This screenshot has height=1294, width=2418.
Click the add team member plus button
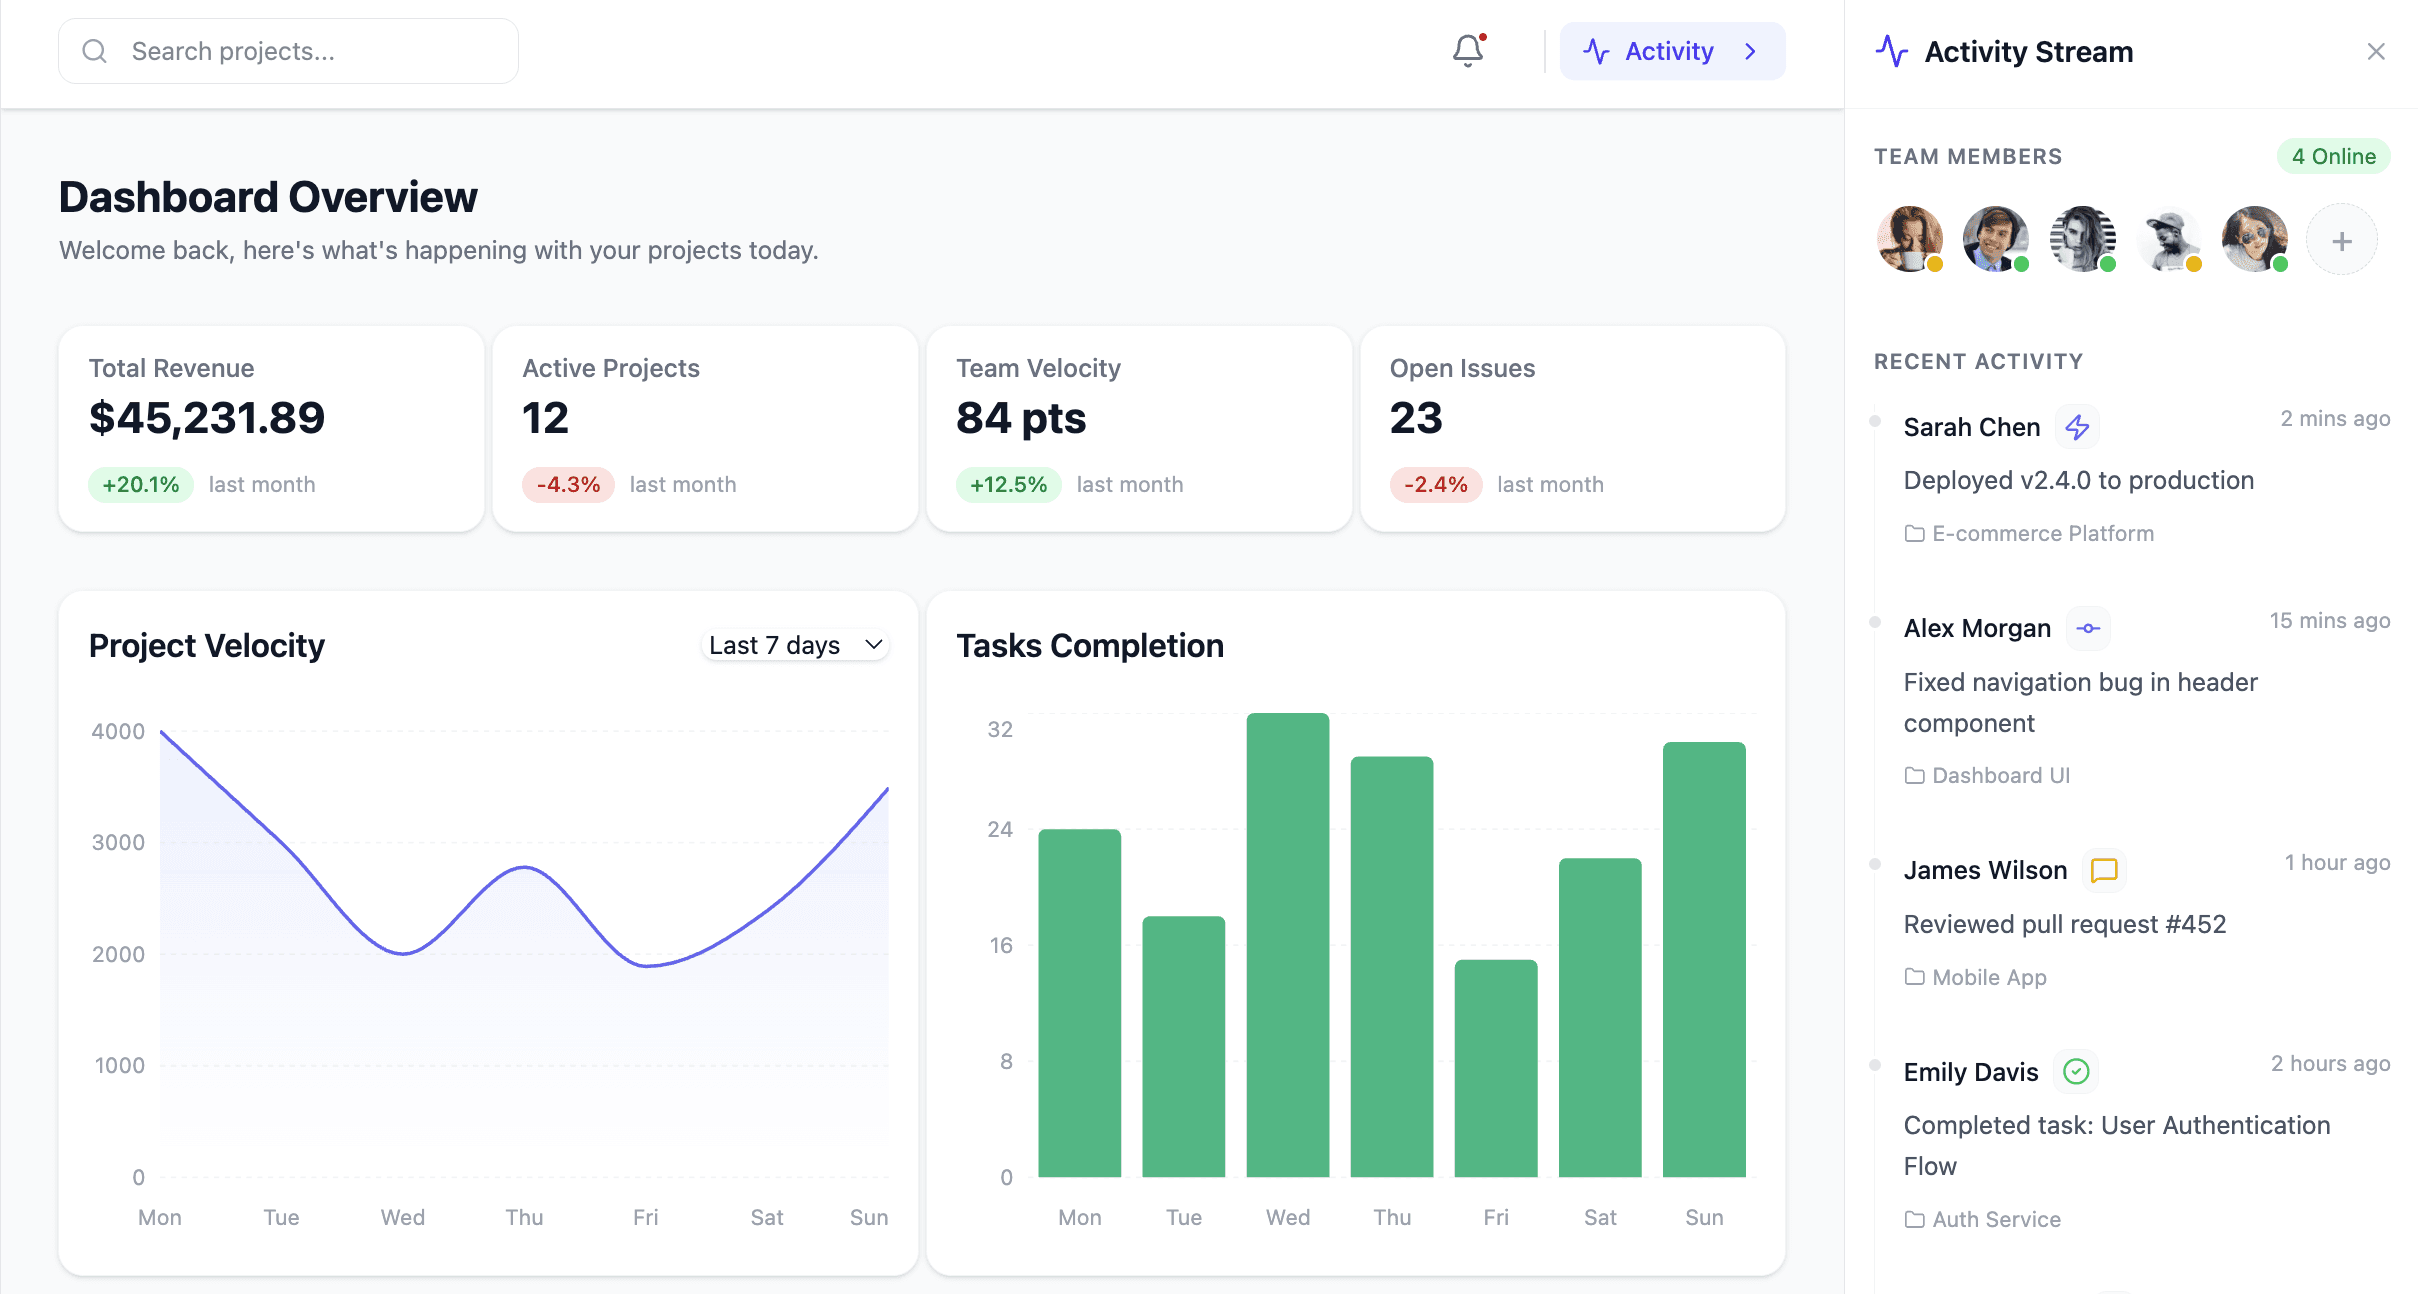(2341, 241)
